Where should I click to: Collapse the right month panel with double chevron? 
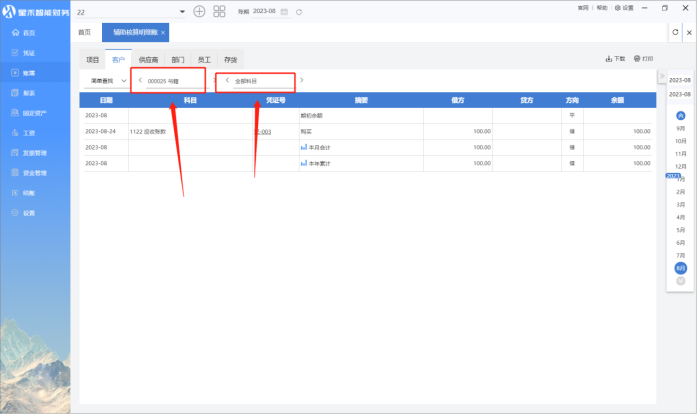661,78
